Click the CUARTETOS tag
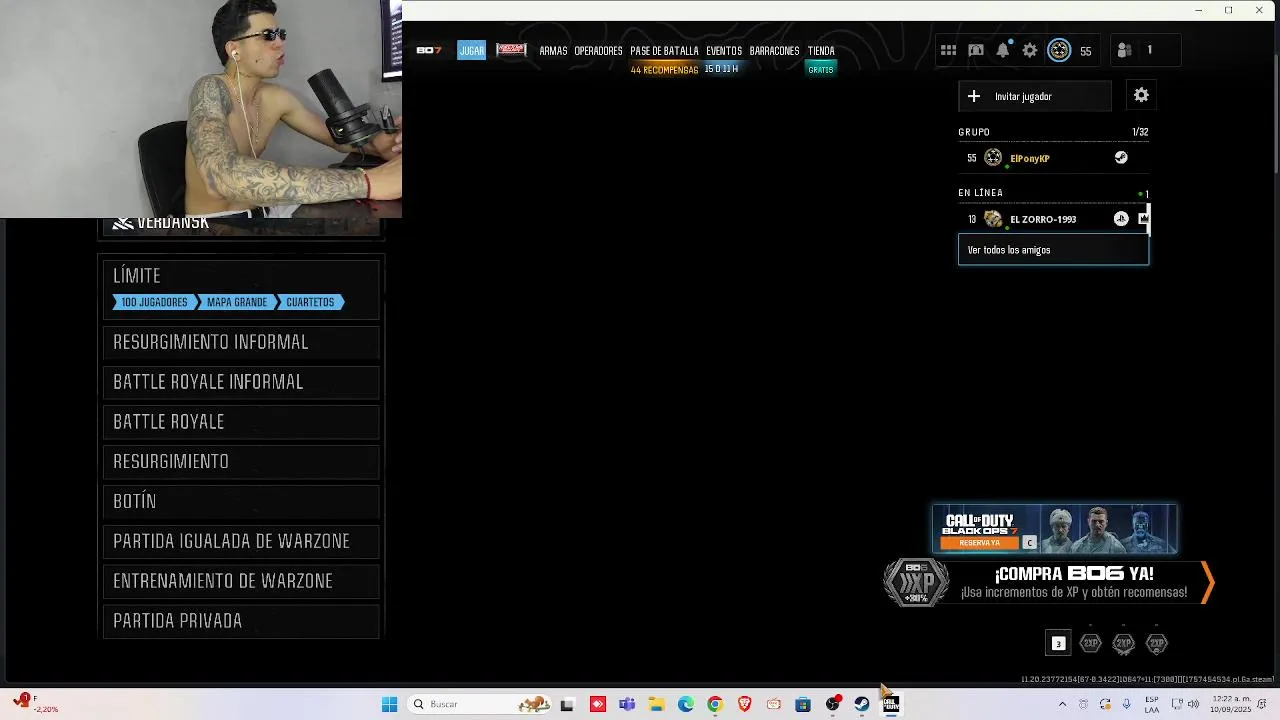Viewport: 1280px width, 720px height. point(311,302)
